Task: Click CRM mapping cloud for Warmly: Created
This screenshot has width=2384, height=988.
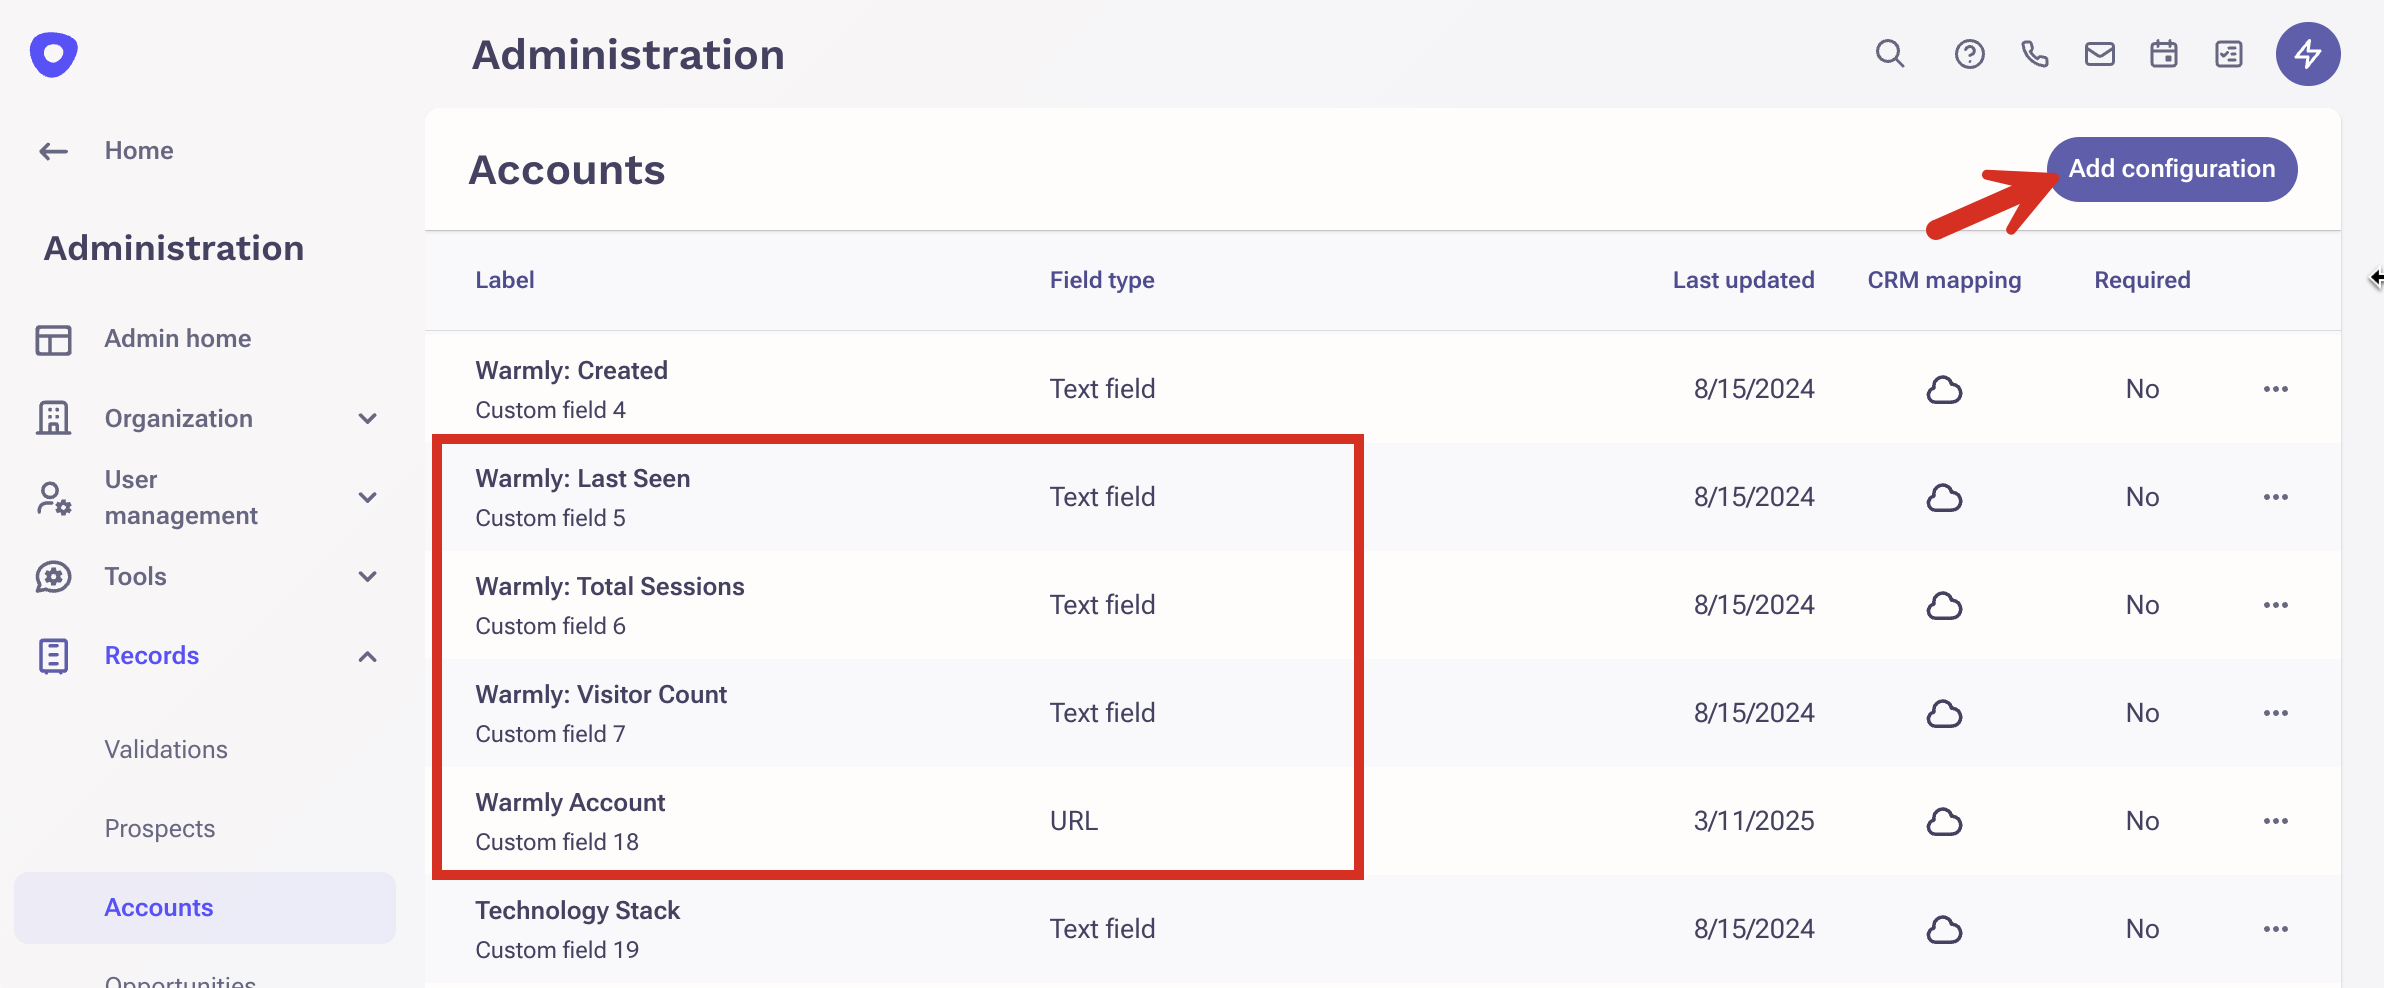Action: click(x=1944, y=389)
